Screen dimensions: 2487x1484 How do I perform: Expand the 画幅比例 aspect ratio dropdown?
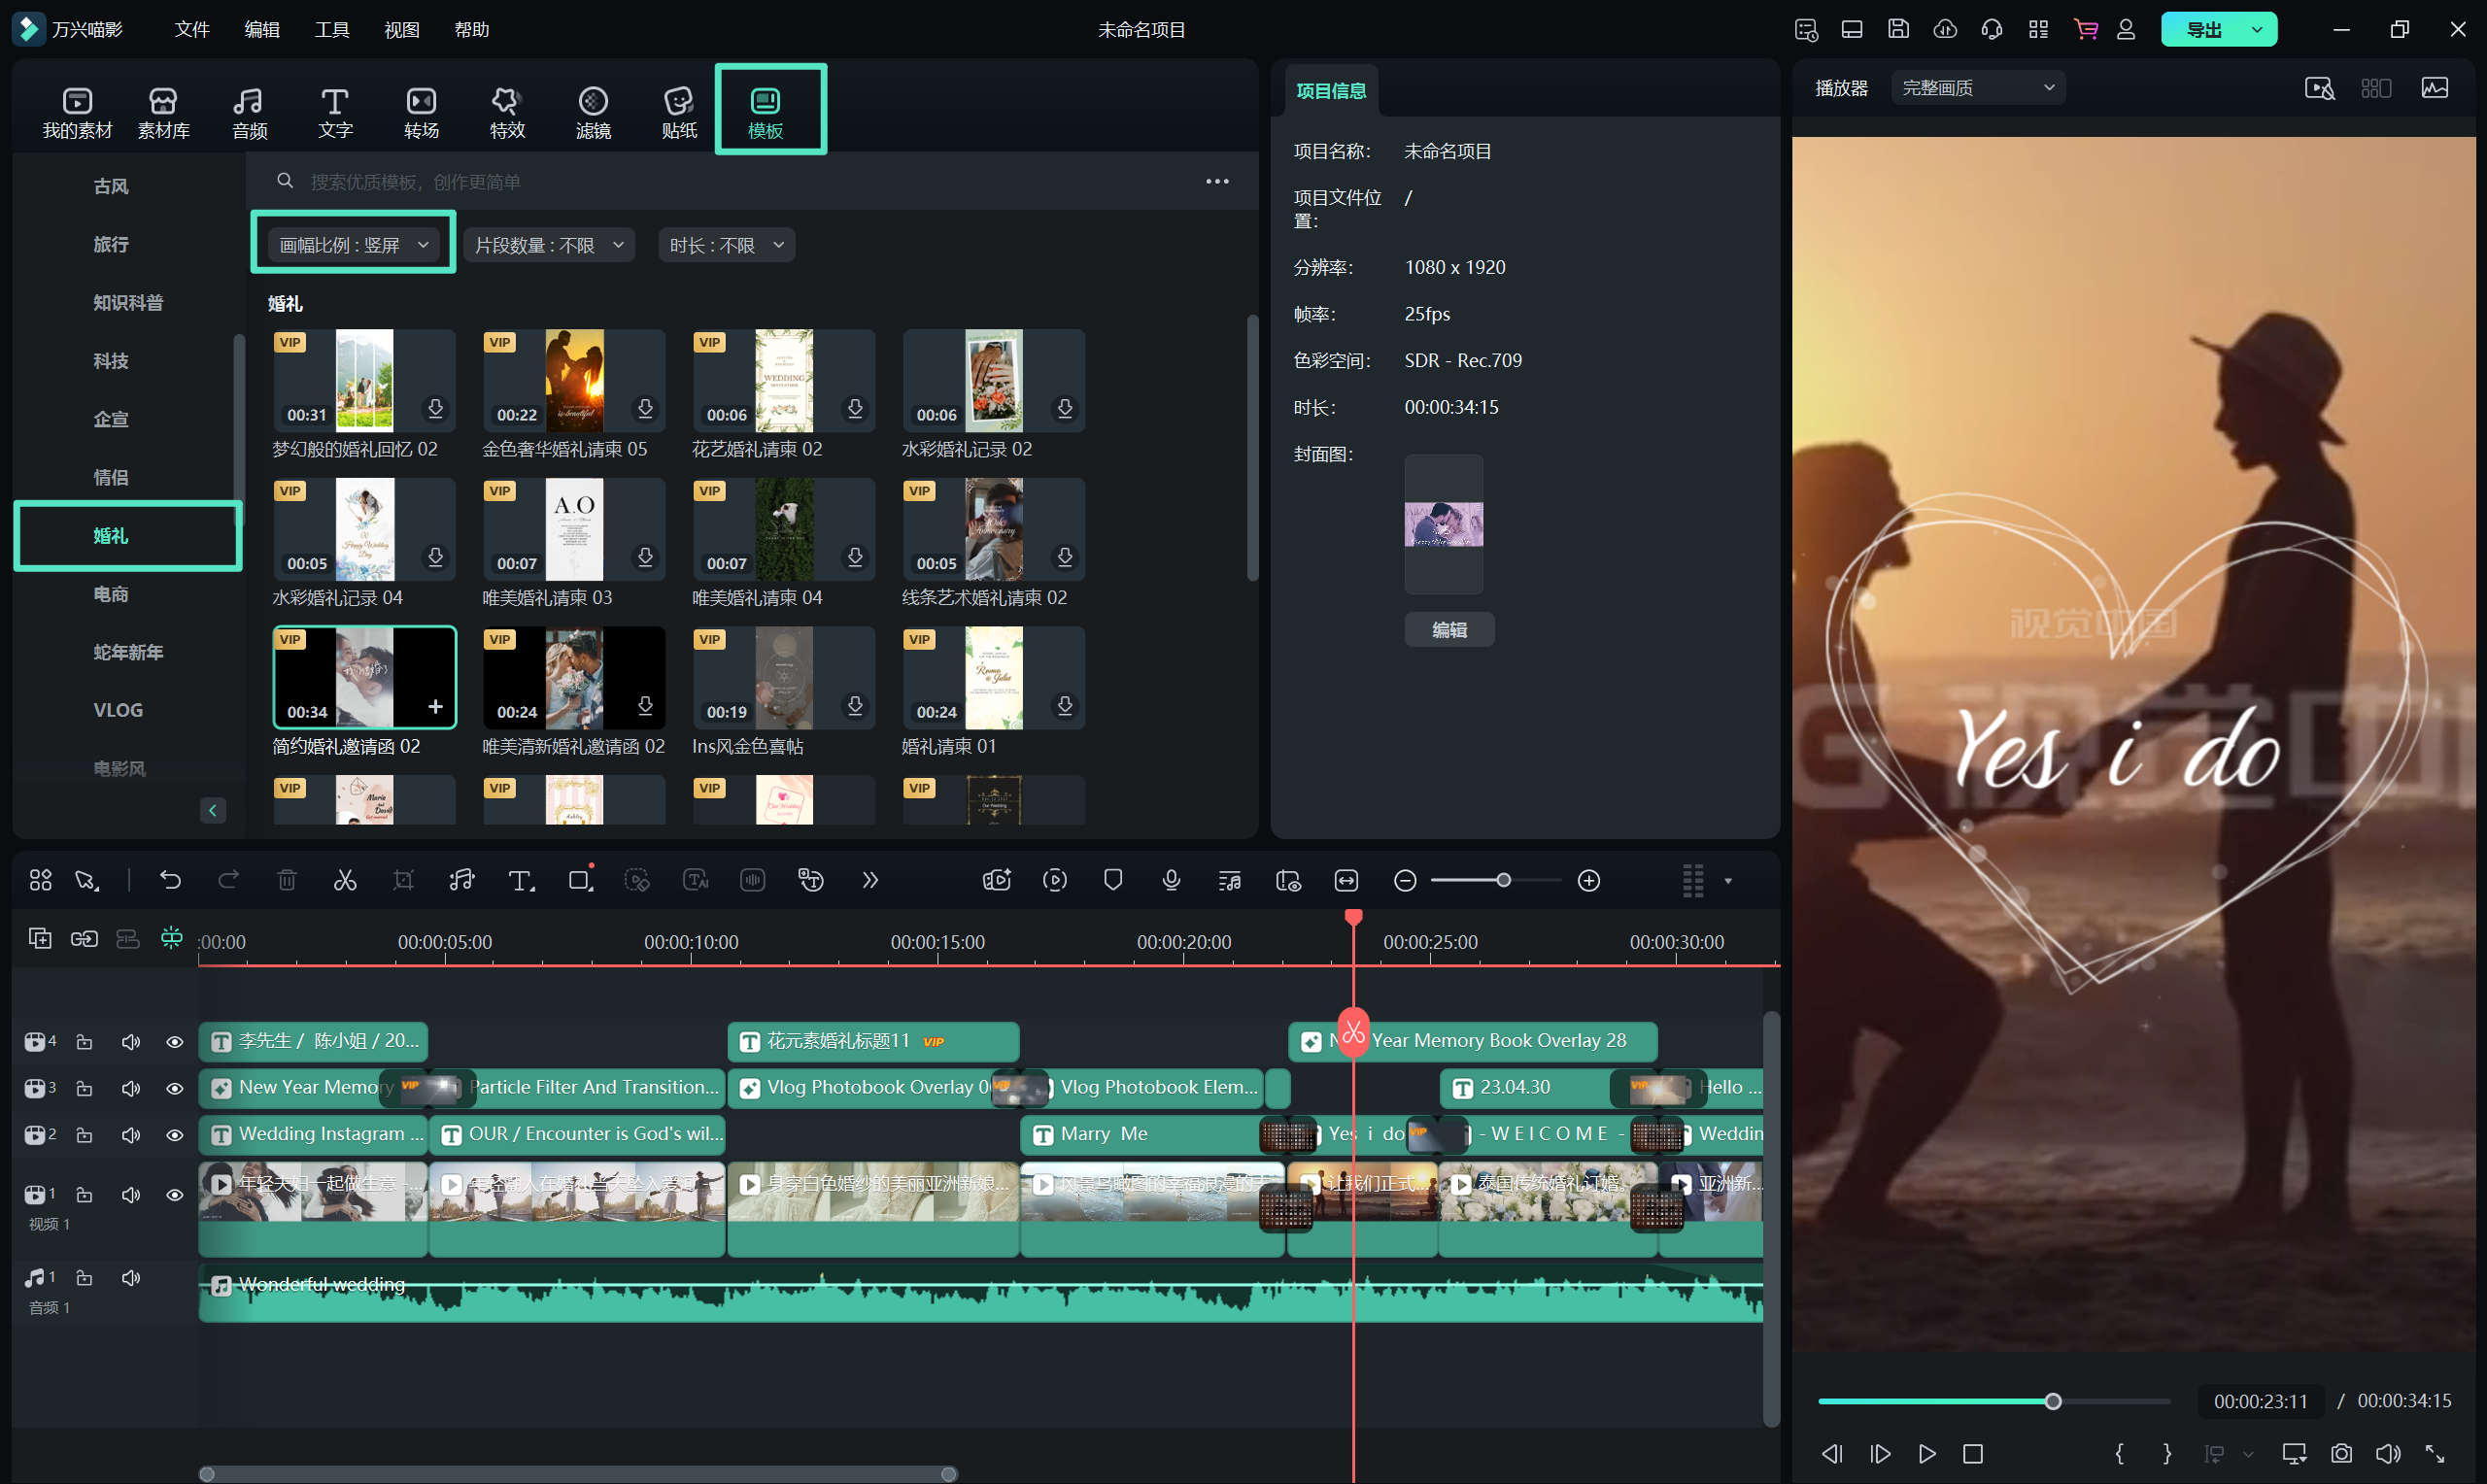point(353,245)
